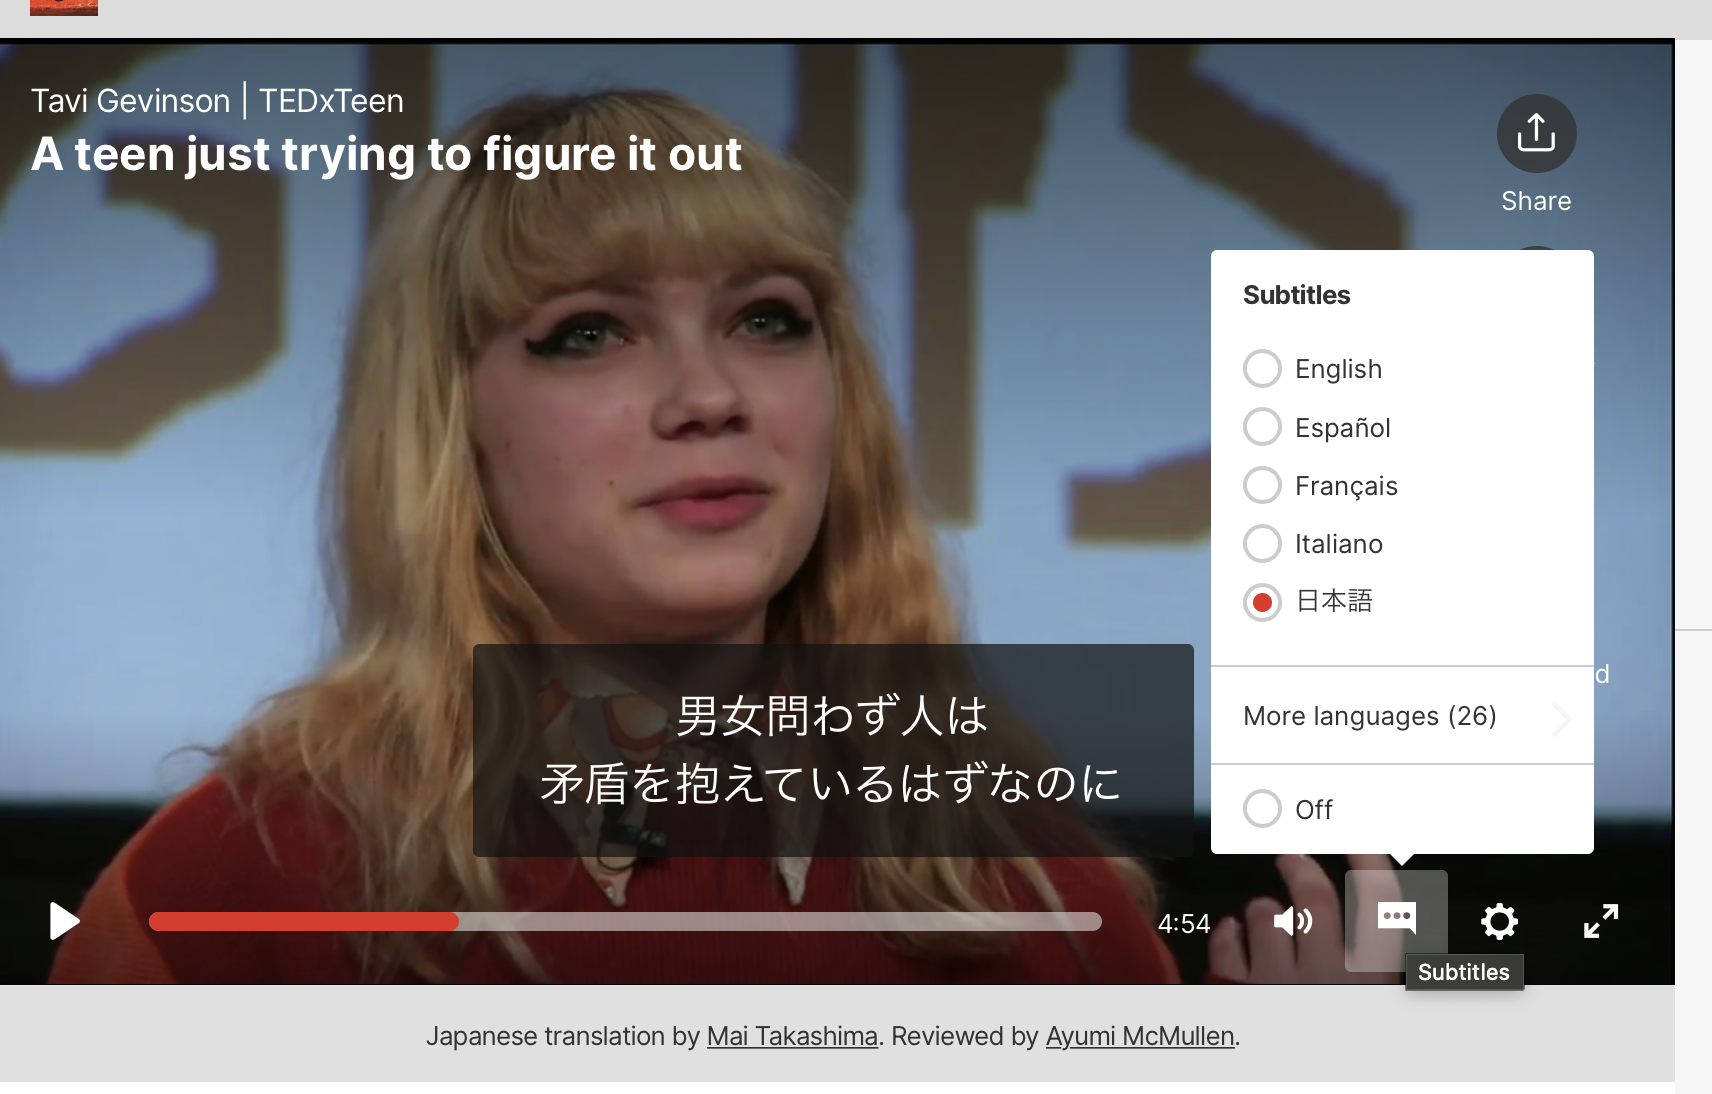
Task: Select the 日本語 radio button
Action: 1263,602
